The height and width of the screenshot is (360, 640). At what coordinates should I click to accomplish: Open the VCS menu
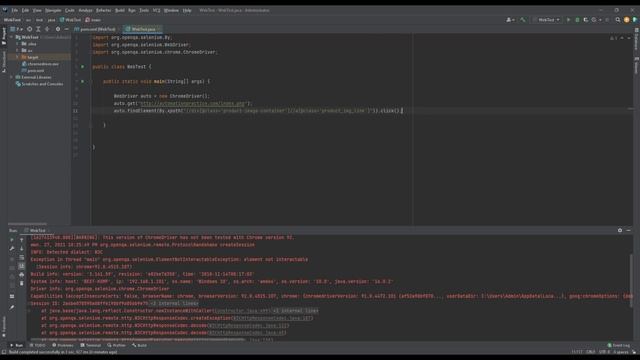pyautogui.click(x=156, y=10)
